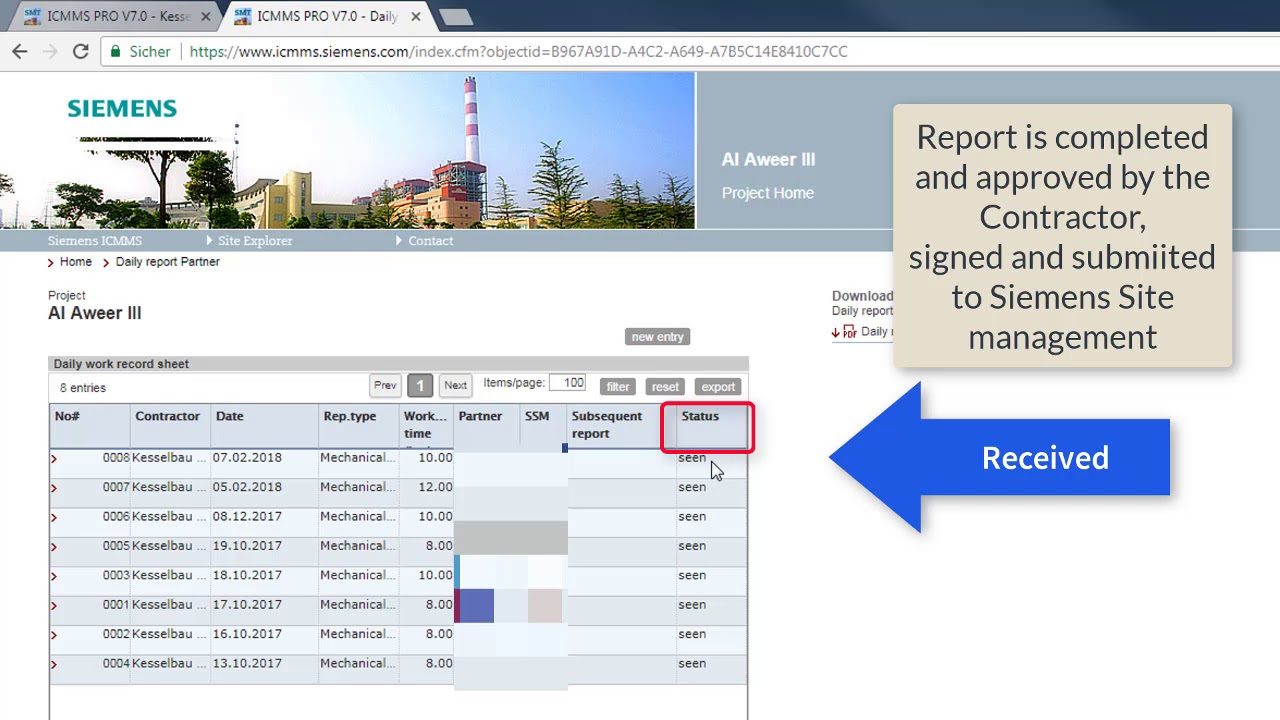The image size is (1280, 720).
Task: Click date cell 18.10.2017
Action: pyautogui.click(x=247, y=575)
